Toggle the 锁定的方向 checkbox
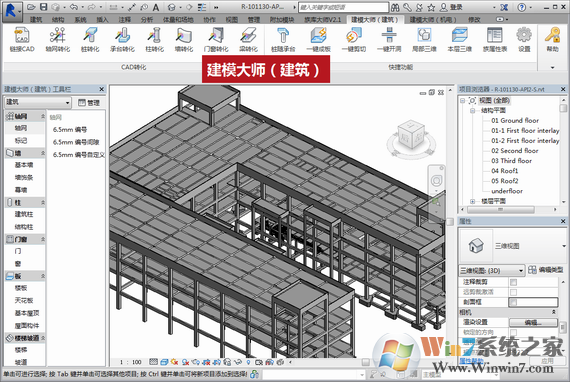 pos(513,332)
